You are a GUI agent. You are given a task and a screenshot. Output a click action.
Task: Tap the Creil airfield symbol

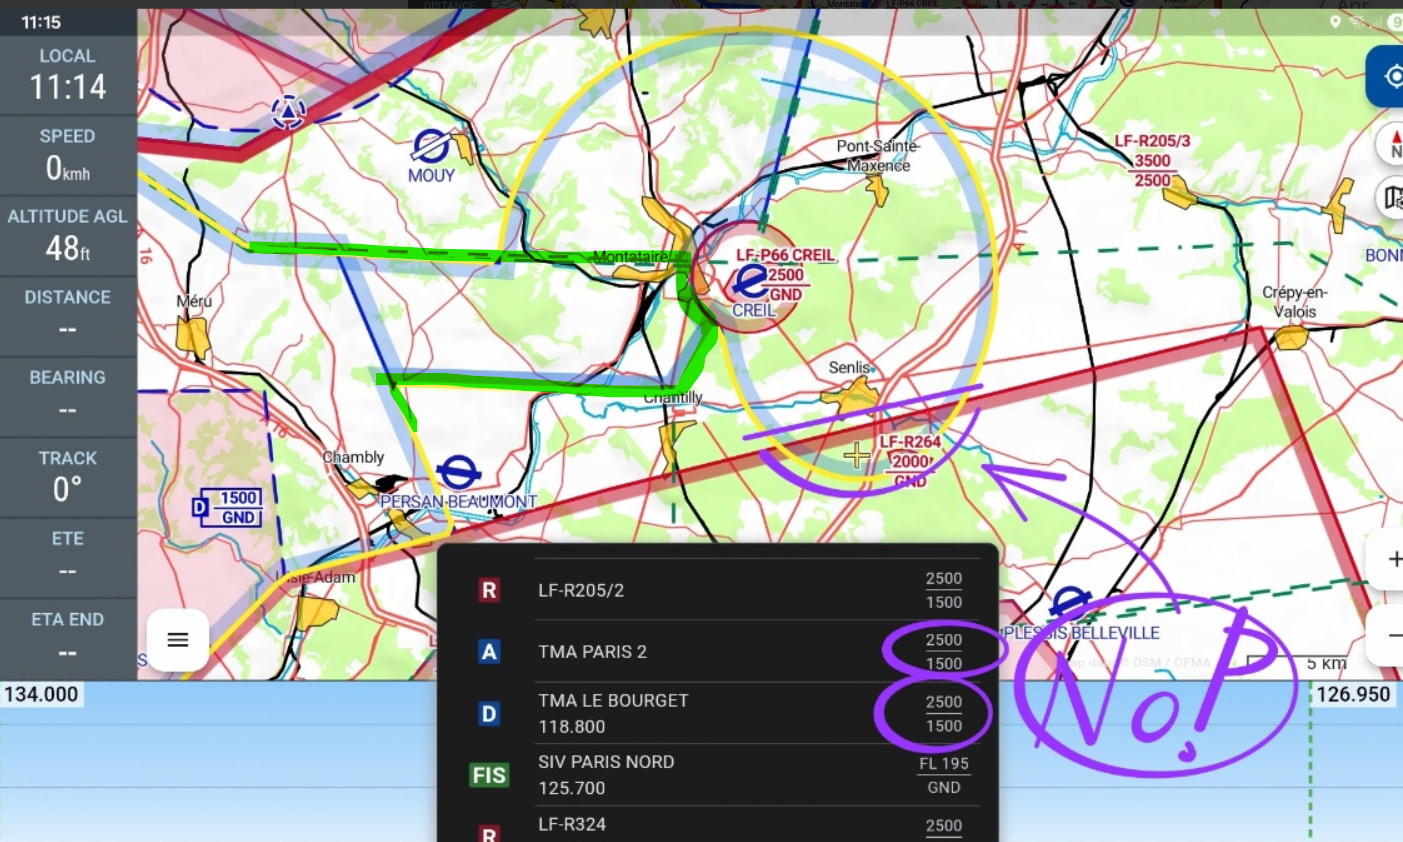750,283
